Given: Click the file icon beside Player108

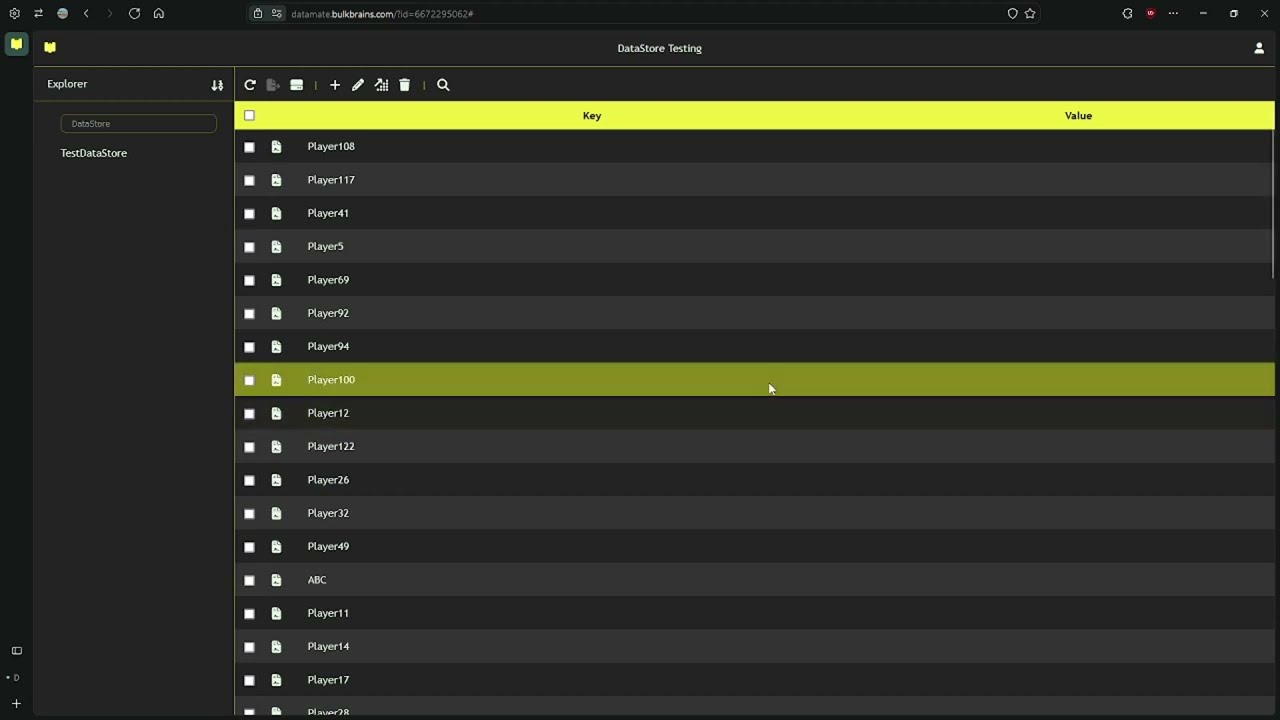Looking at the screenshot, I should pyautogui.click(x=276, y=147).
